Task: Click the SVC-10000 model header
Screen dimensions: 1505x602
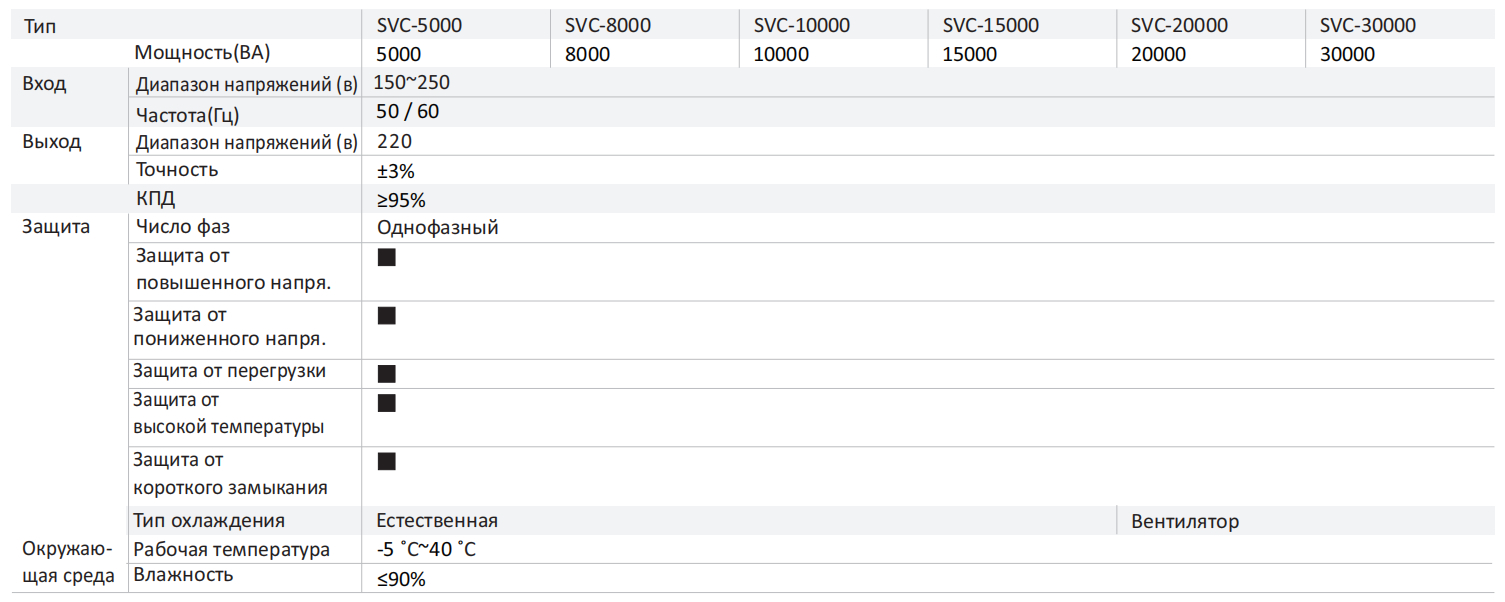Action: (x=801, y=25)
